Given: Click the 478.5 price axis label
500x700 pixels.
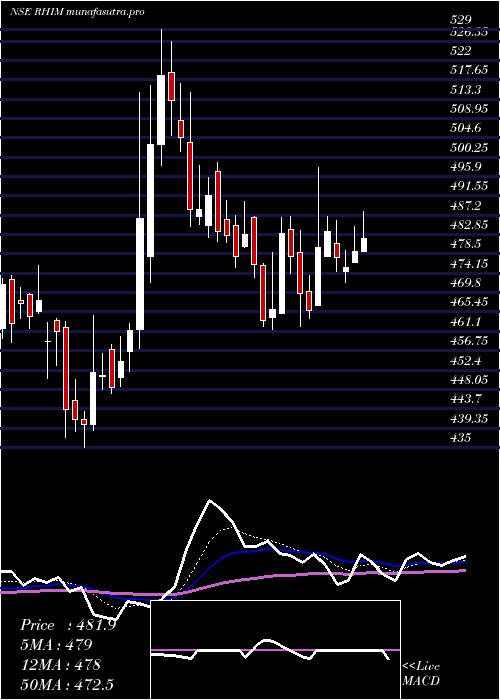Looking at the screenshot, I should (x=466, y=245).
